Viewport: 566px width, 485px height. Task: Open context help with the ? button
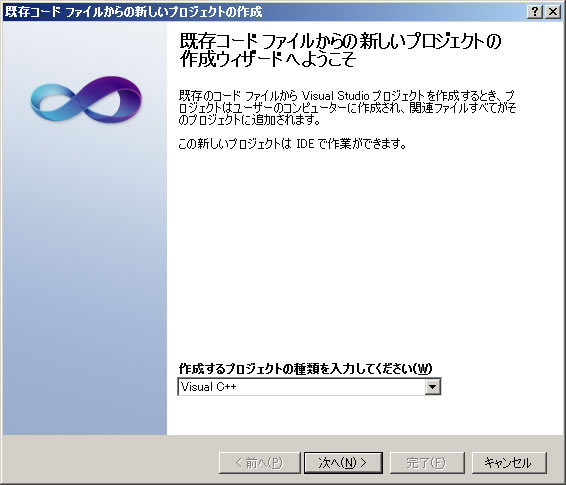click(x=535, y=12)
